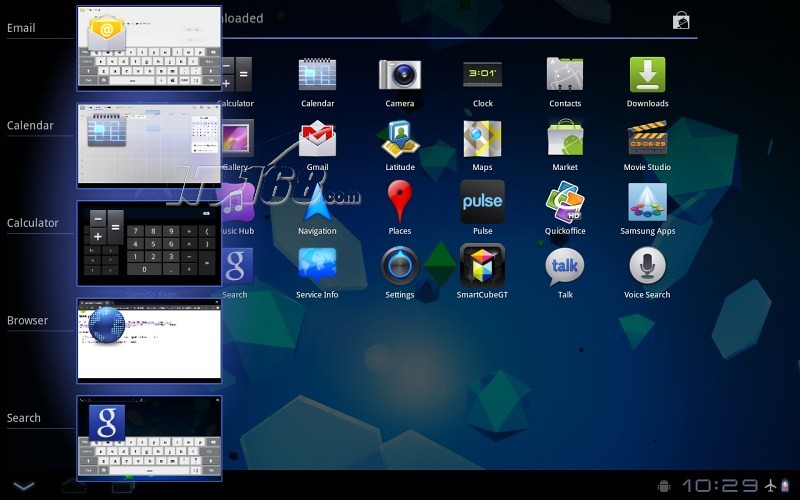Image resolution: width=800 pixels, height=500 pixels.
Task: Open the Movie Studio app
Action: [x=647, y=139]
